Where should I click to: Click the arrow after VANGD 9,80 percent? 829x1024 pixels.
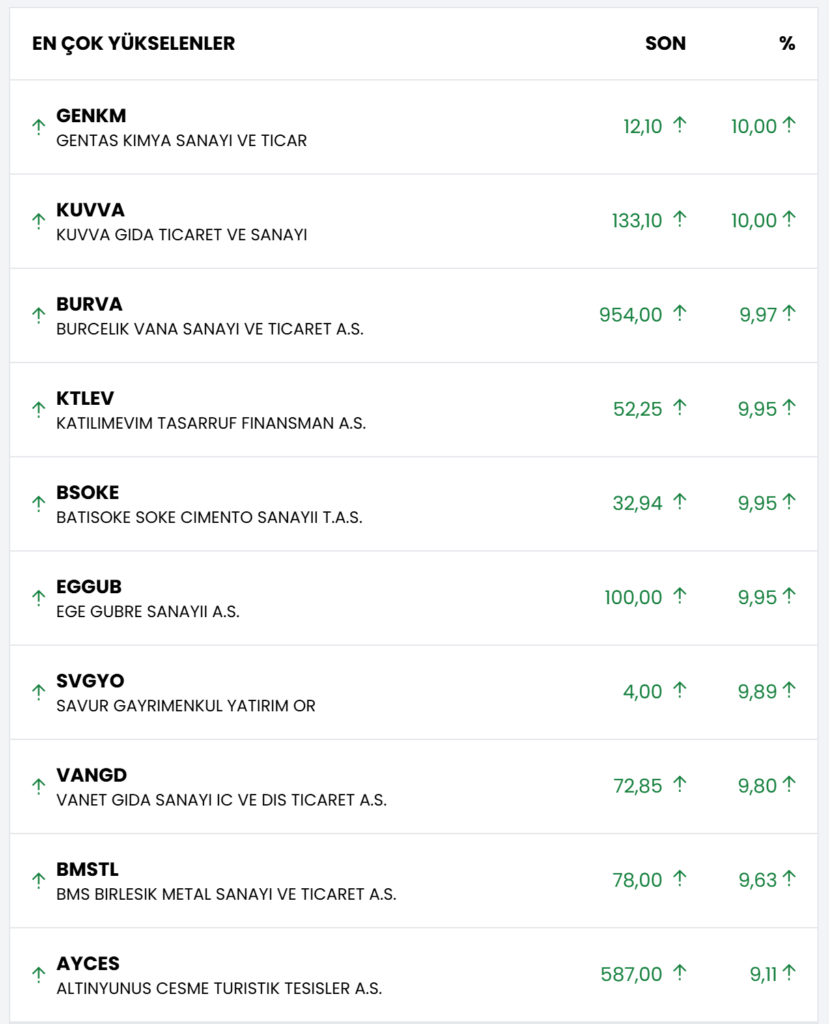[789, 785]
